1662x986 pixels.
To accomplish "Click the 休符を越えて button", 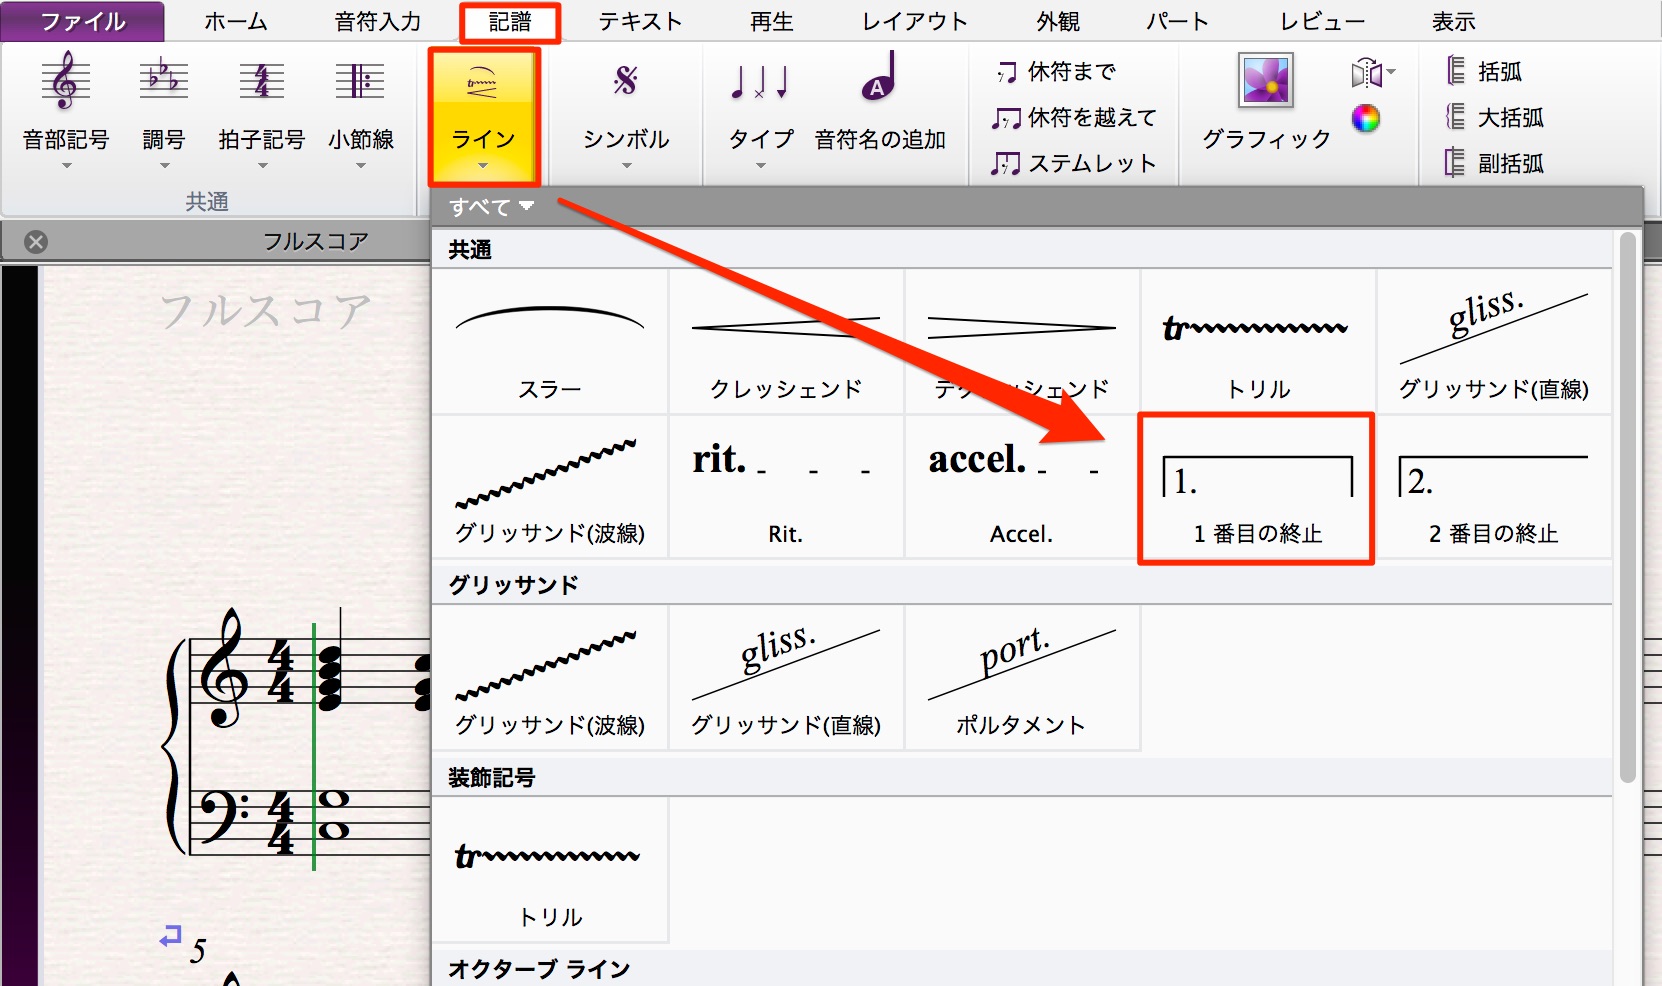I will point(1073,118).
